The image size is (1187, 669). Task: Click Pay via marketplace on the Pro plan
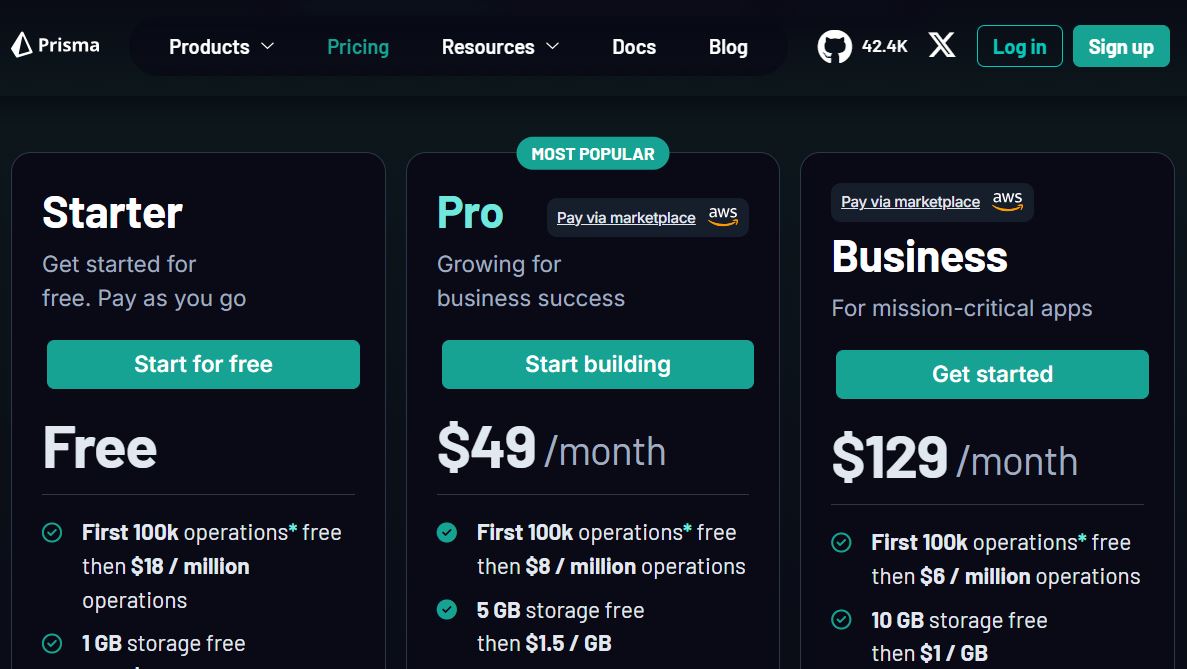(626, 217)
